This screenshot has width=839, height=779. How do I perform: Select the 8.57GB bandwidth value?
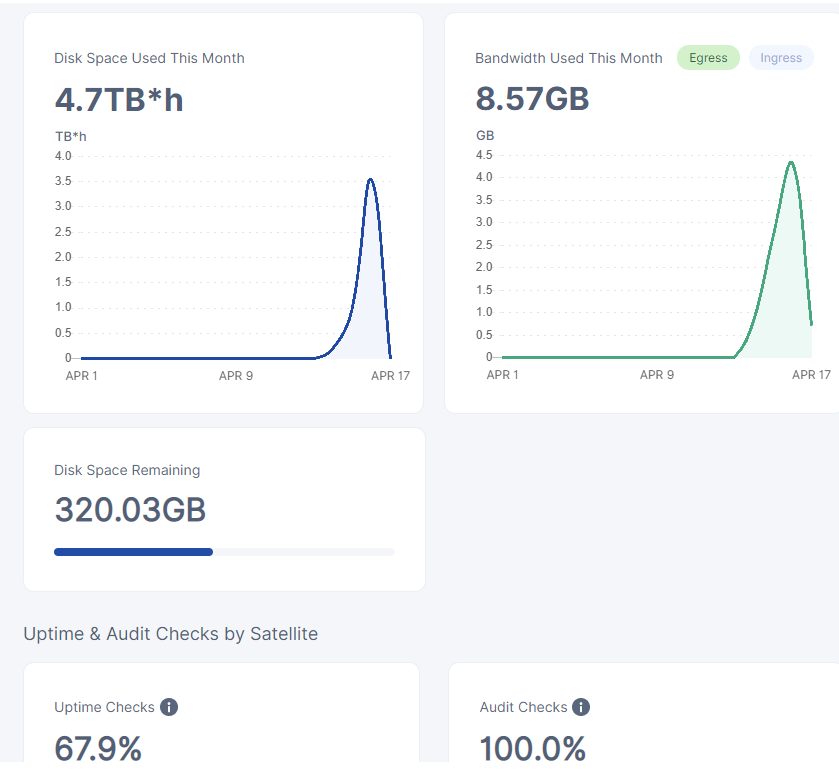[x=532, y=98]
